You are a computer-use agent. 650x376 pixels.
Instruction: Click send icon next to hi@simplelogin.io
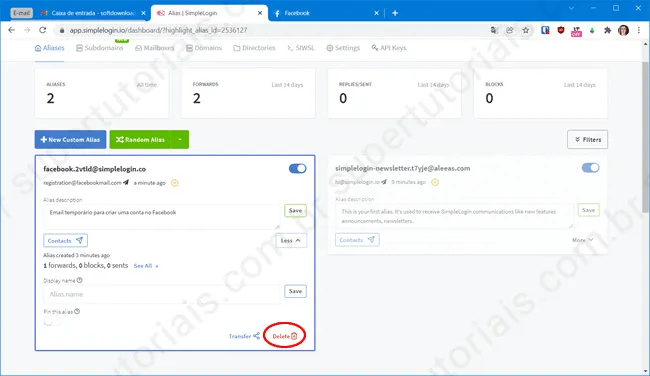pos(384,182)
